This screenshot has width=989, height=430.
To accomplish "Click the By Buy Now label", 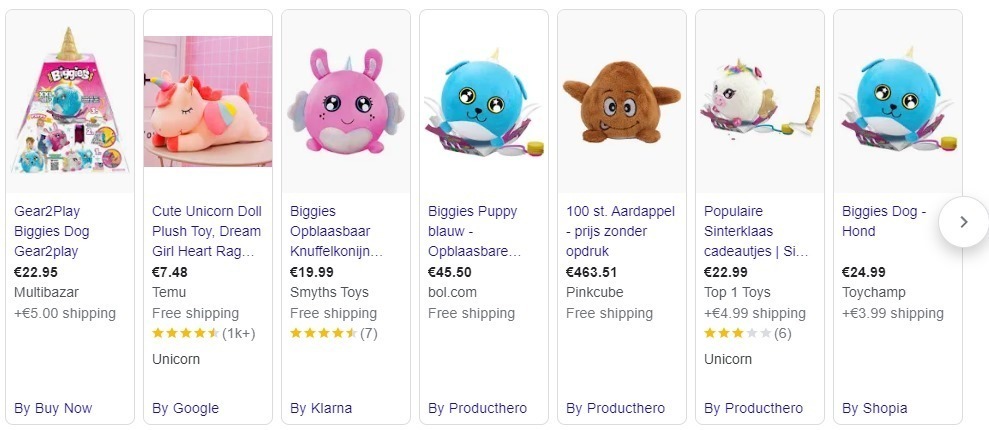I will pos(53,408).
